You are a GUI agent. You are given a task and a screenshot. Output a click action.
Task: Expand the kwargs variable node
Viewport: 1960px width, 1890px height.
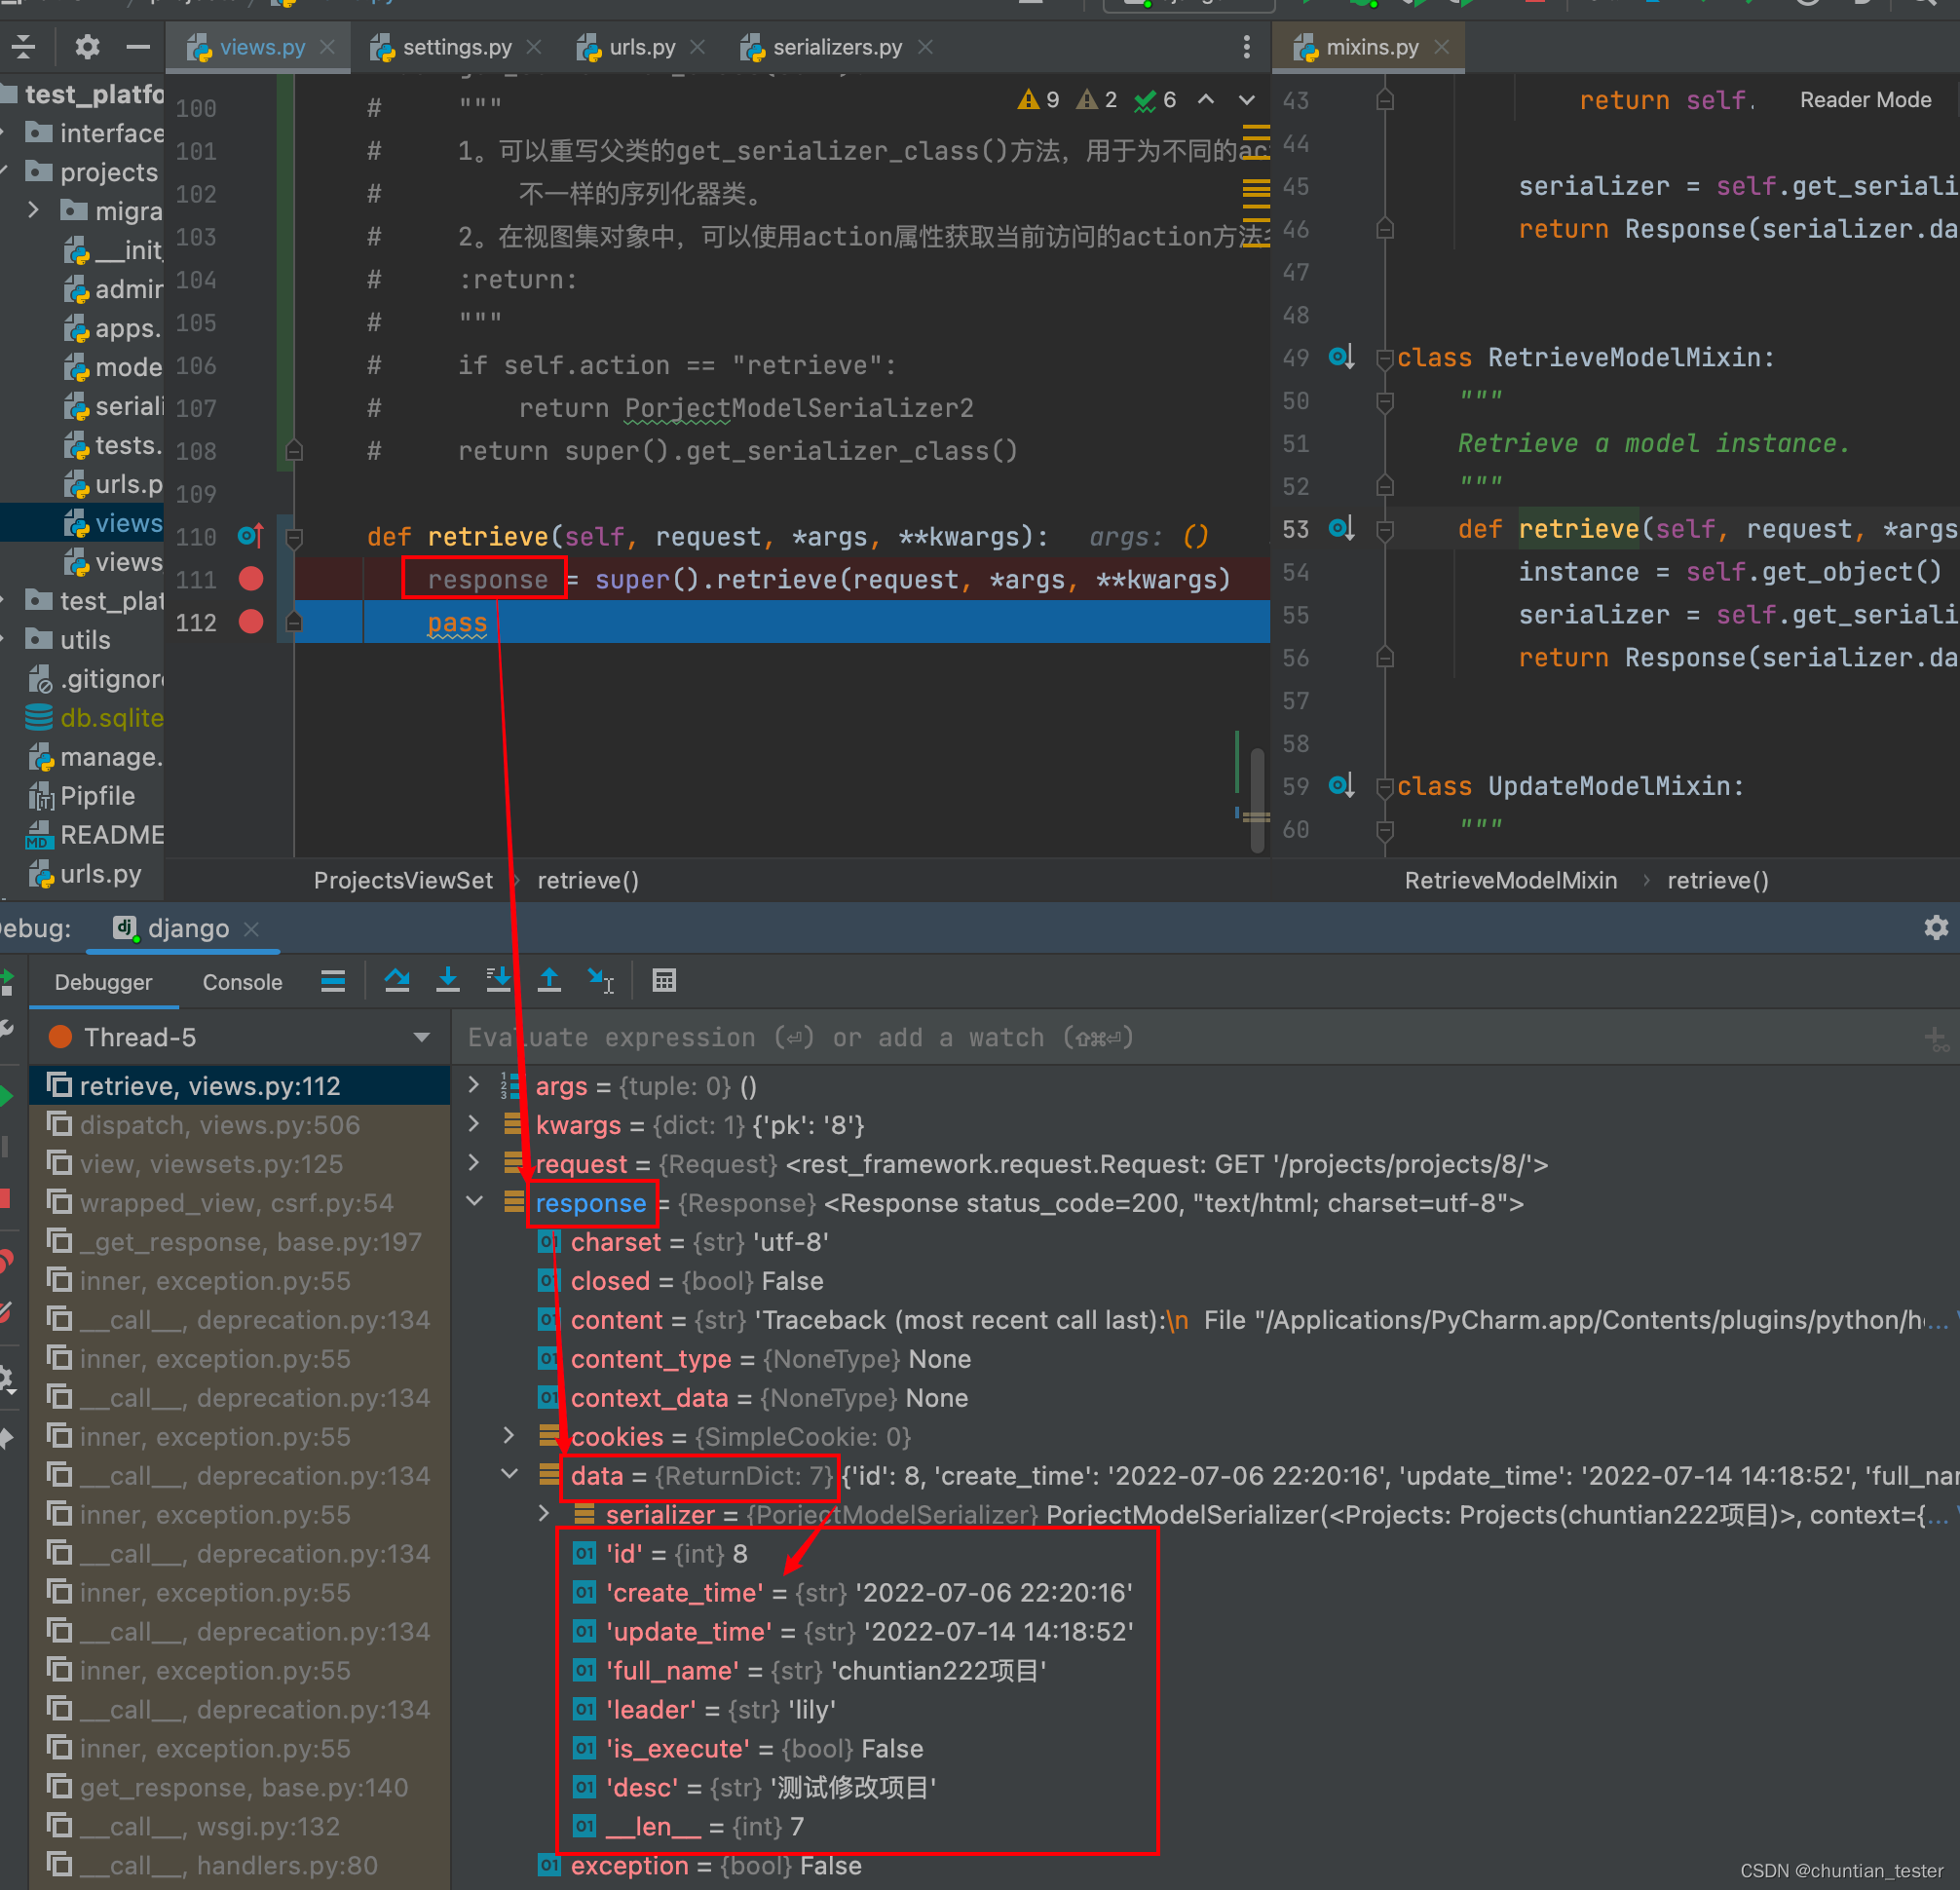click(474, 1124)
